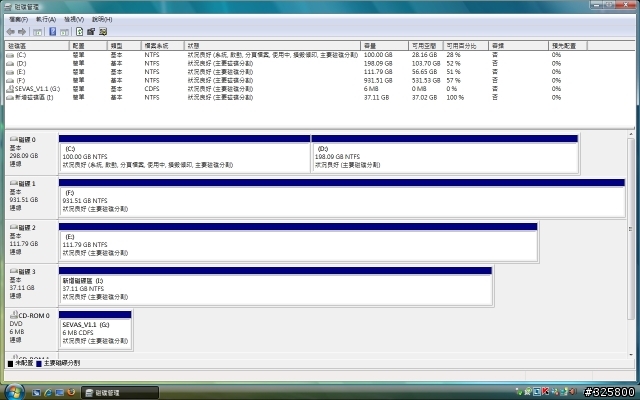640x400 pixels.
Task: Sort by the 磁碟區 column header
Action: point(37,46)
